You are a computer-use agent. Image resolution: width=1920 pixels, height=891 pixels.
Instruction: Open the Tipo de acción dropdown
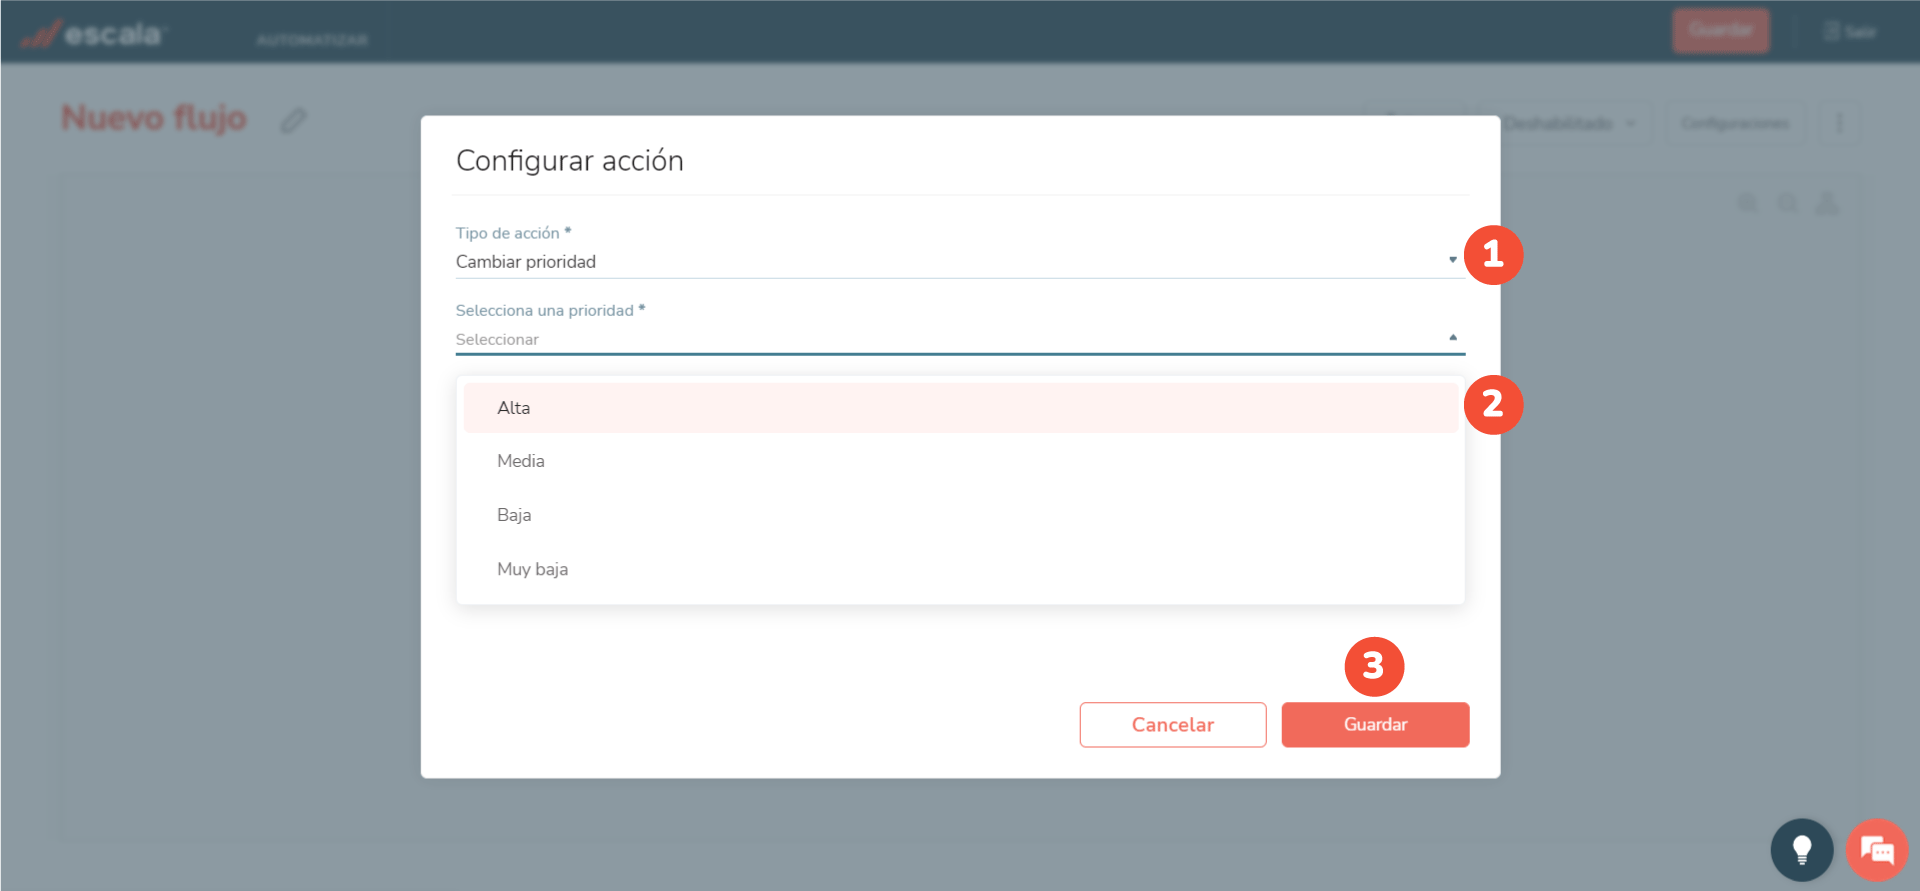click(960, 261)
